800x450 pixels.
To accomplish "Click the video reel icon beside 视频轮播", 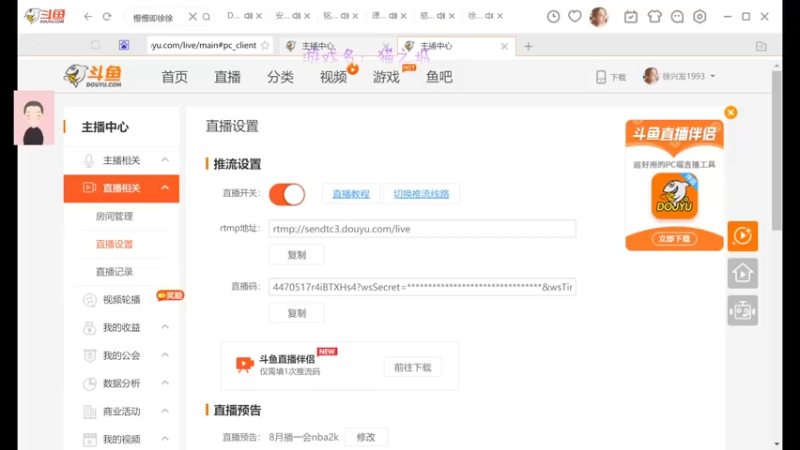I will pos(89,300).
